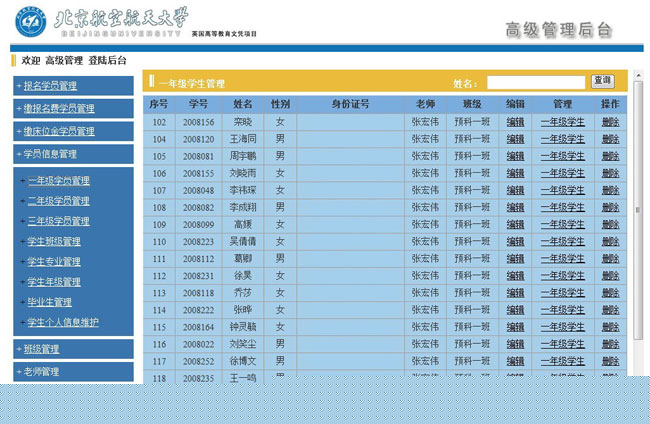Click 编辑 link for student row 102
This screenshot has height=424, width=650.
tap(515, 122)
